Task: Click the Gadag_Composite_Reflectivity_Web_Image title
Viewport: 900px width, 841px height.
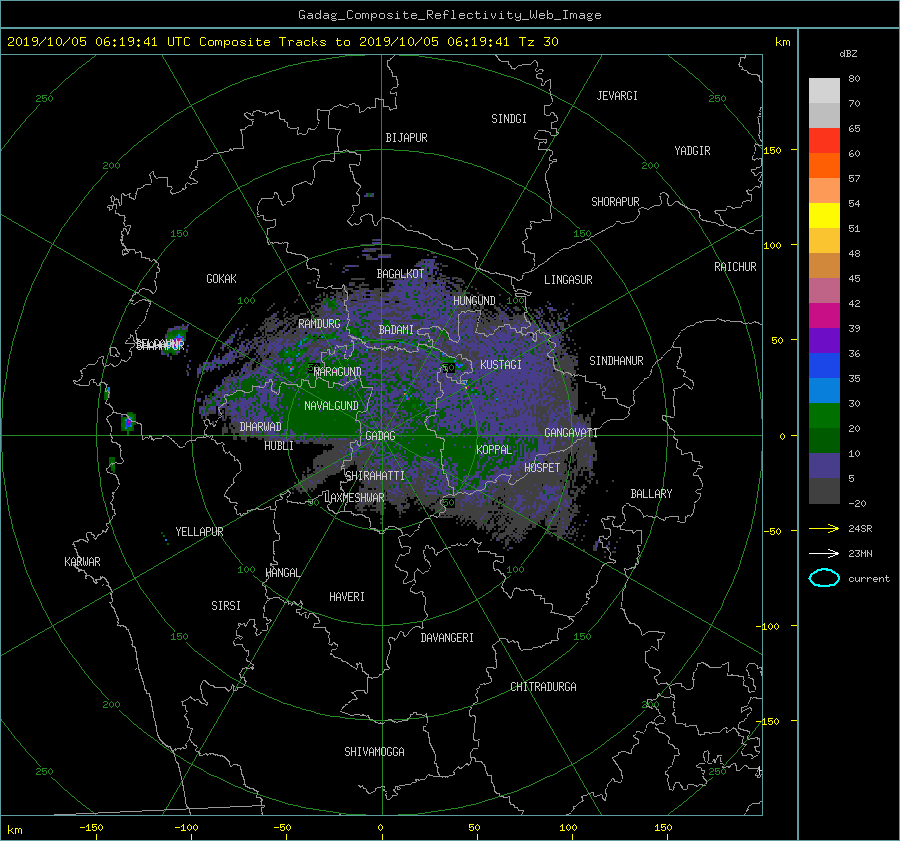Action: (449, 15)
